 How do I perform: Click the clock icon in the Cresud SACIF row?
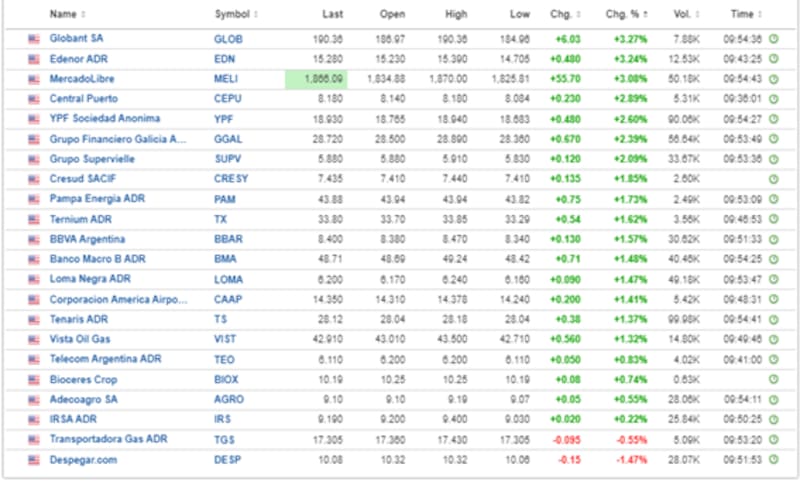tap(774, 179)
